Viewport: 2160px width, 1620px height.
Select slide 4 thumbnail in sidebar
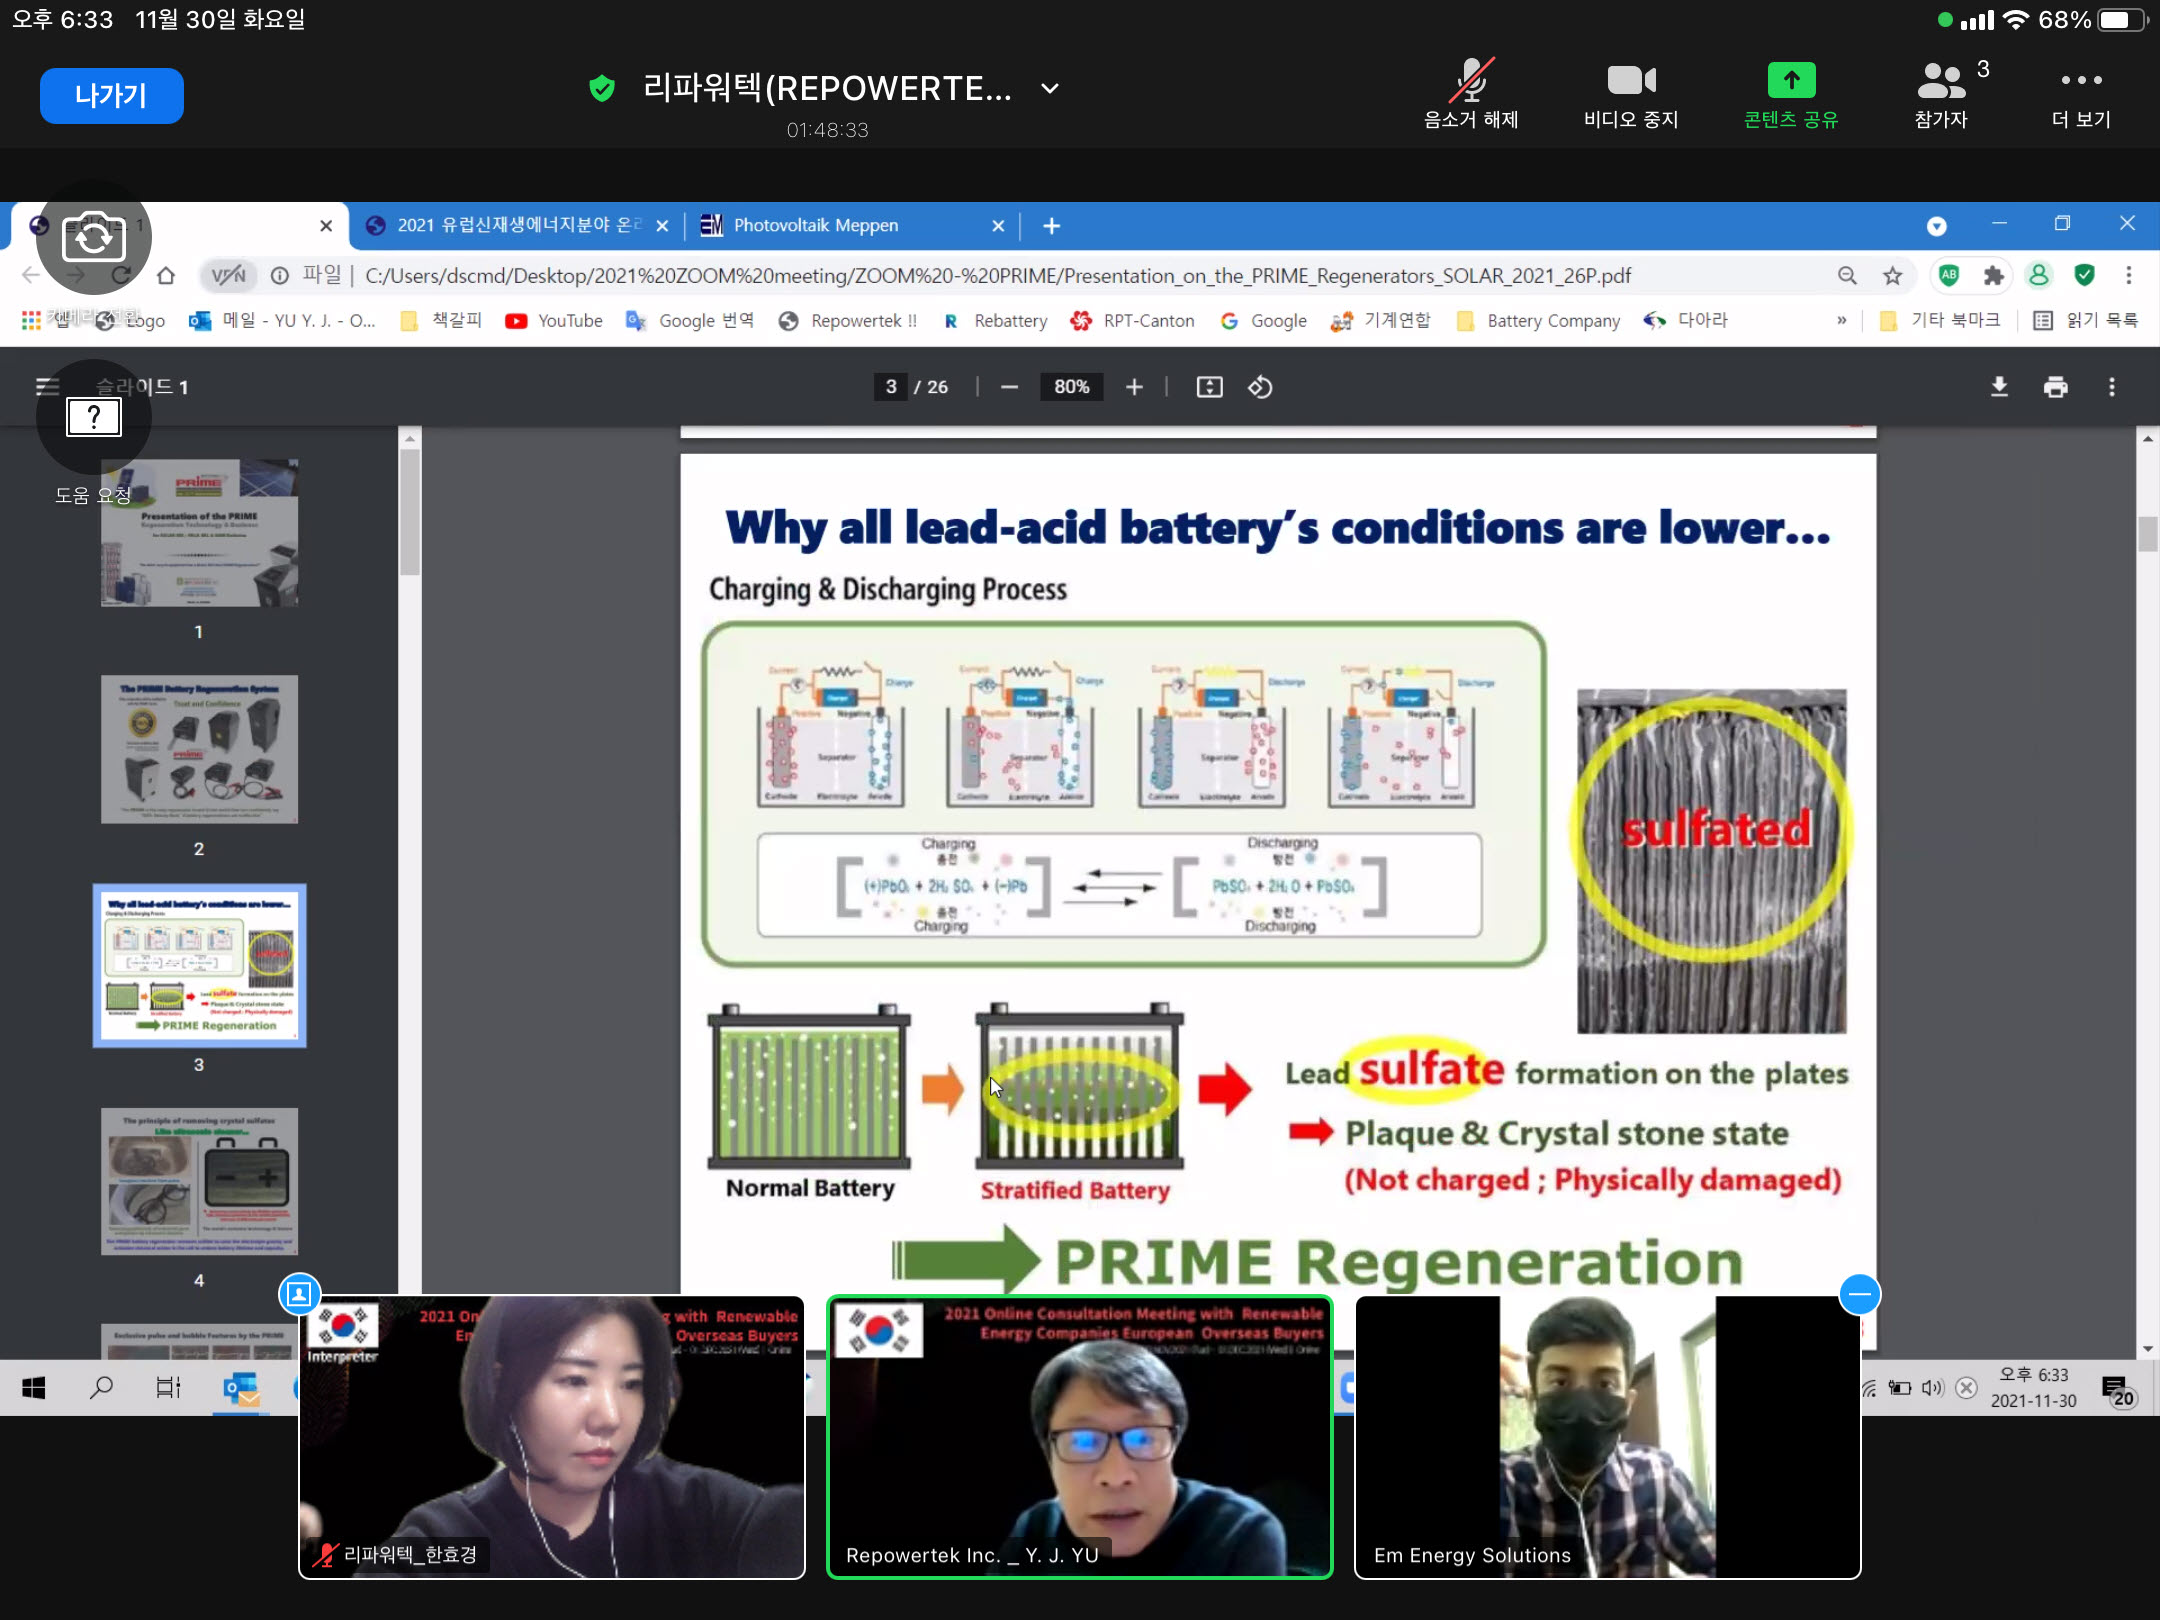[200, 1181]
